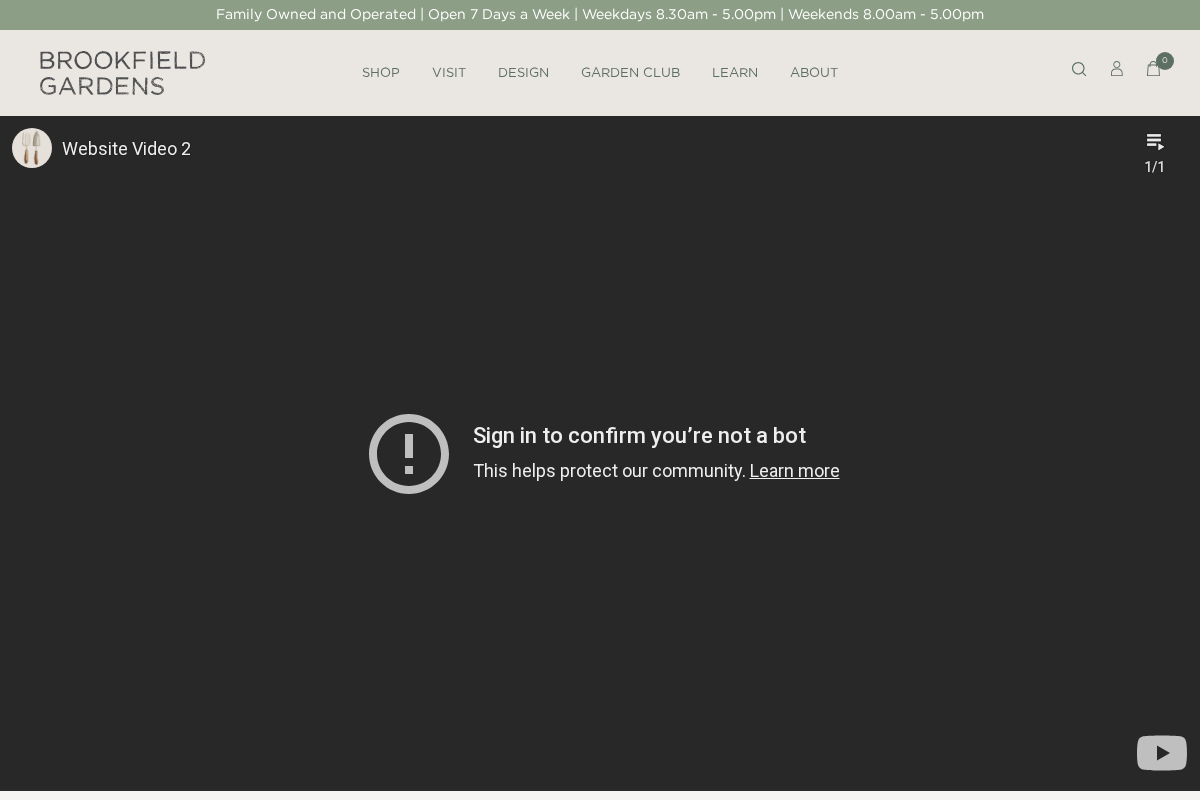
Task: Open the Garden Club menu
Action: [630, 72]
